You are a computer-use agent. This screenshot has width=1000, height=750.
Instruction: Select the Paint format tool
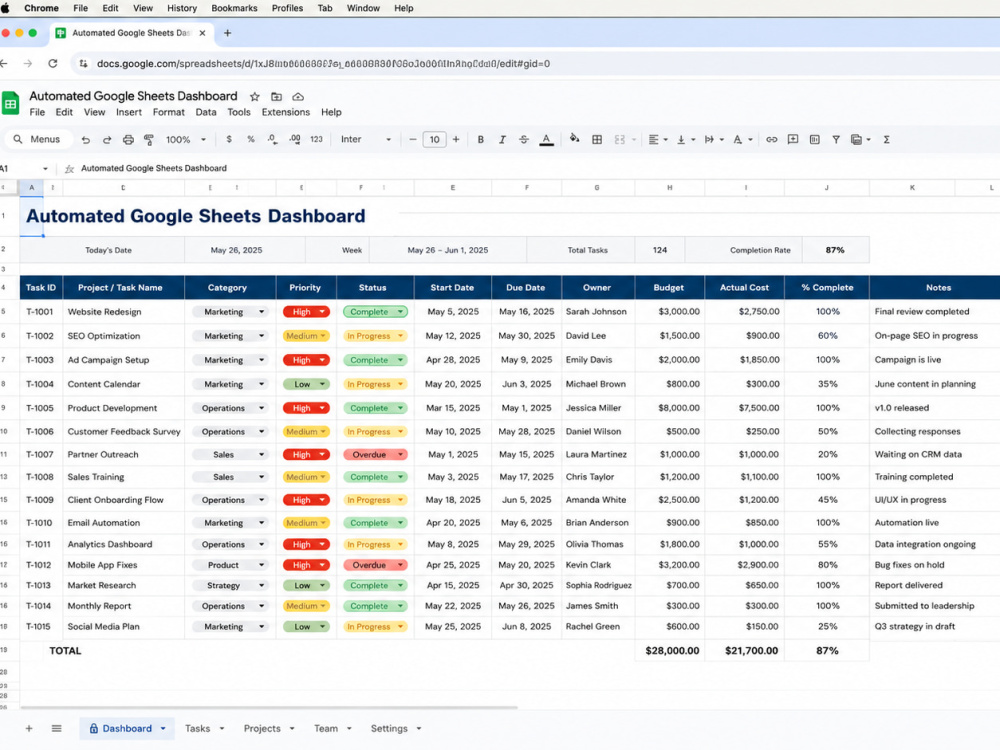pos(149,140)
